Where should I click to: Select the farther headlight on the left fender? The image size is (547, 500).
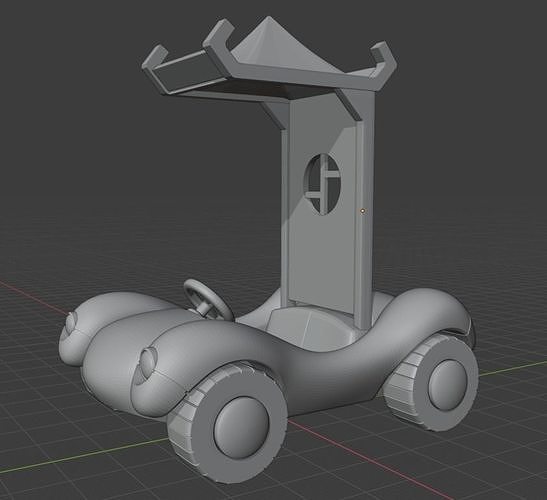tap(72, 322)
